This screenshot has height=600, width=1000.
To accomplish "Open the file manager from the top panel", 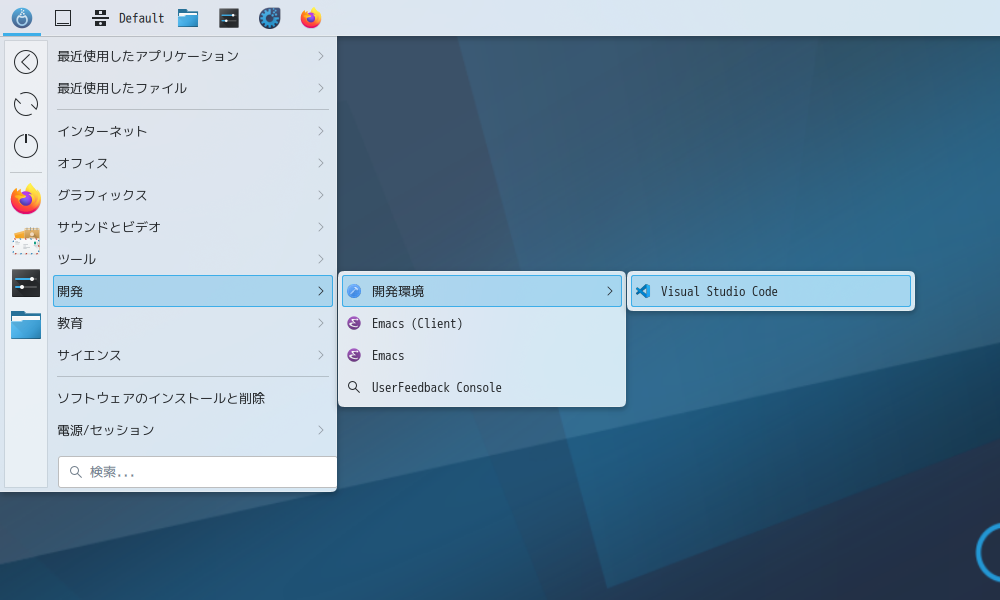I will (188, 18).
